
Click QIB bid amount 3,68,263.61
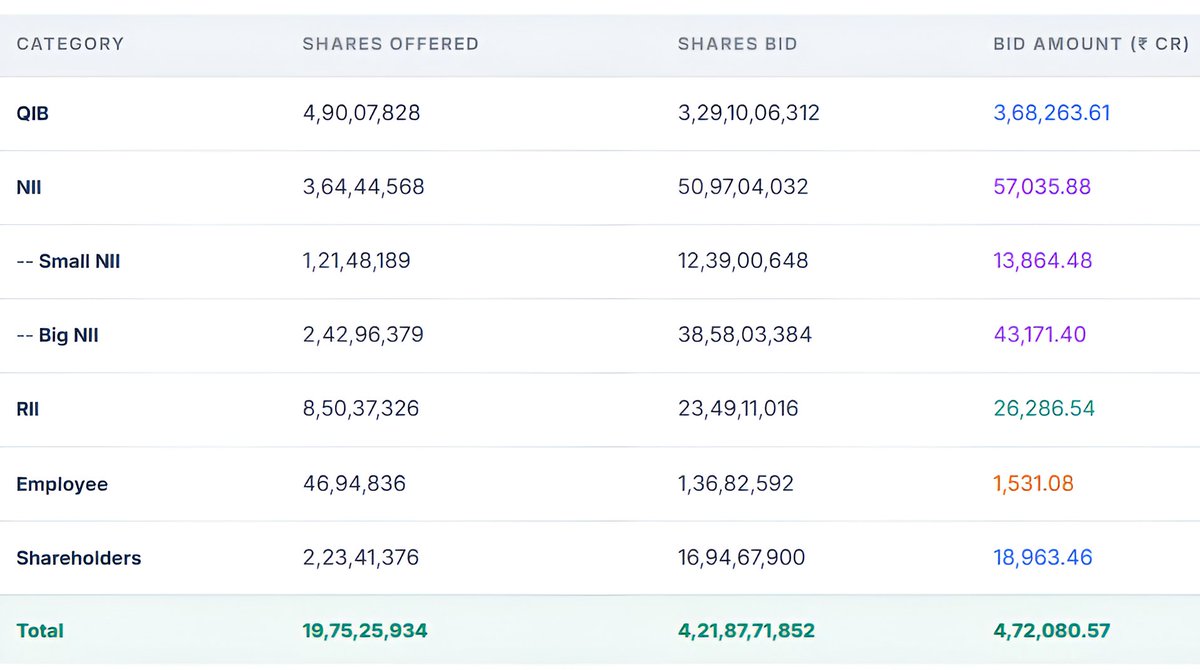click(x=1052, y=113)
